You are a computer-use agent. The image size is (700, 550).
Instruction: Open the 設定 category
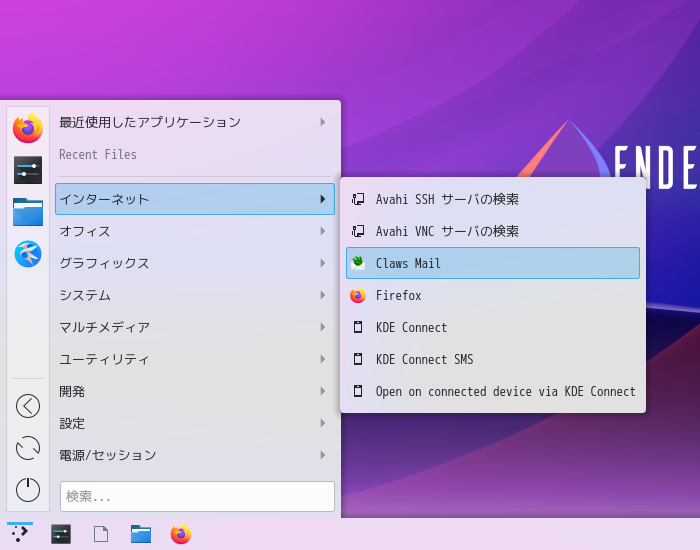[x=195, y=423]
